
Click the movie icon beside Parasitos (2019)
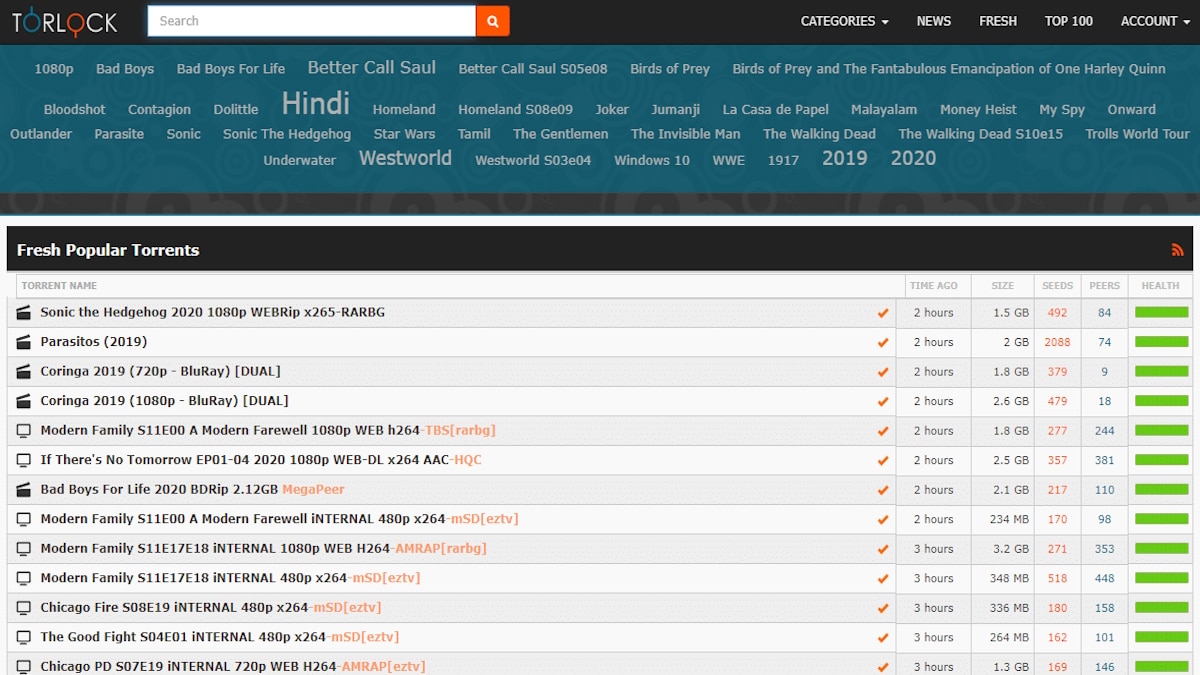tap(22, 342)
